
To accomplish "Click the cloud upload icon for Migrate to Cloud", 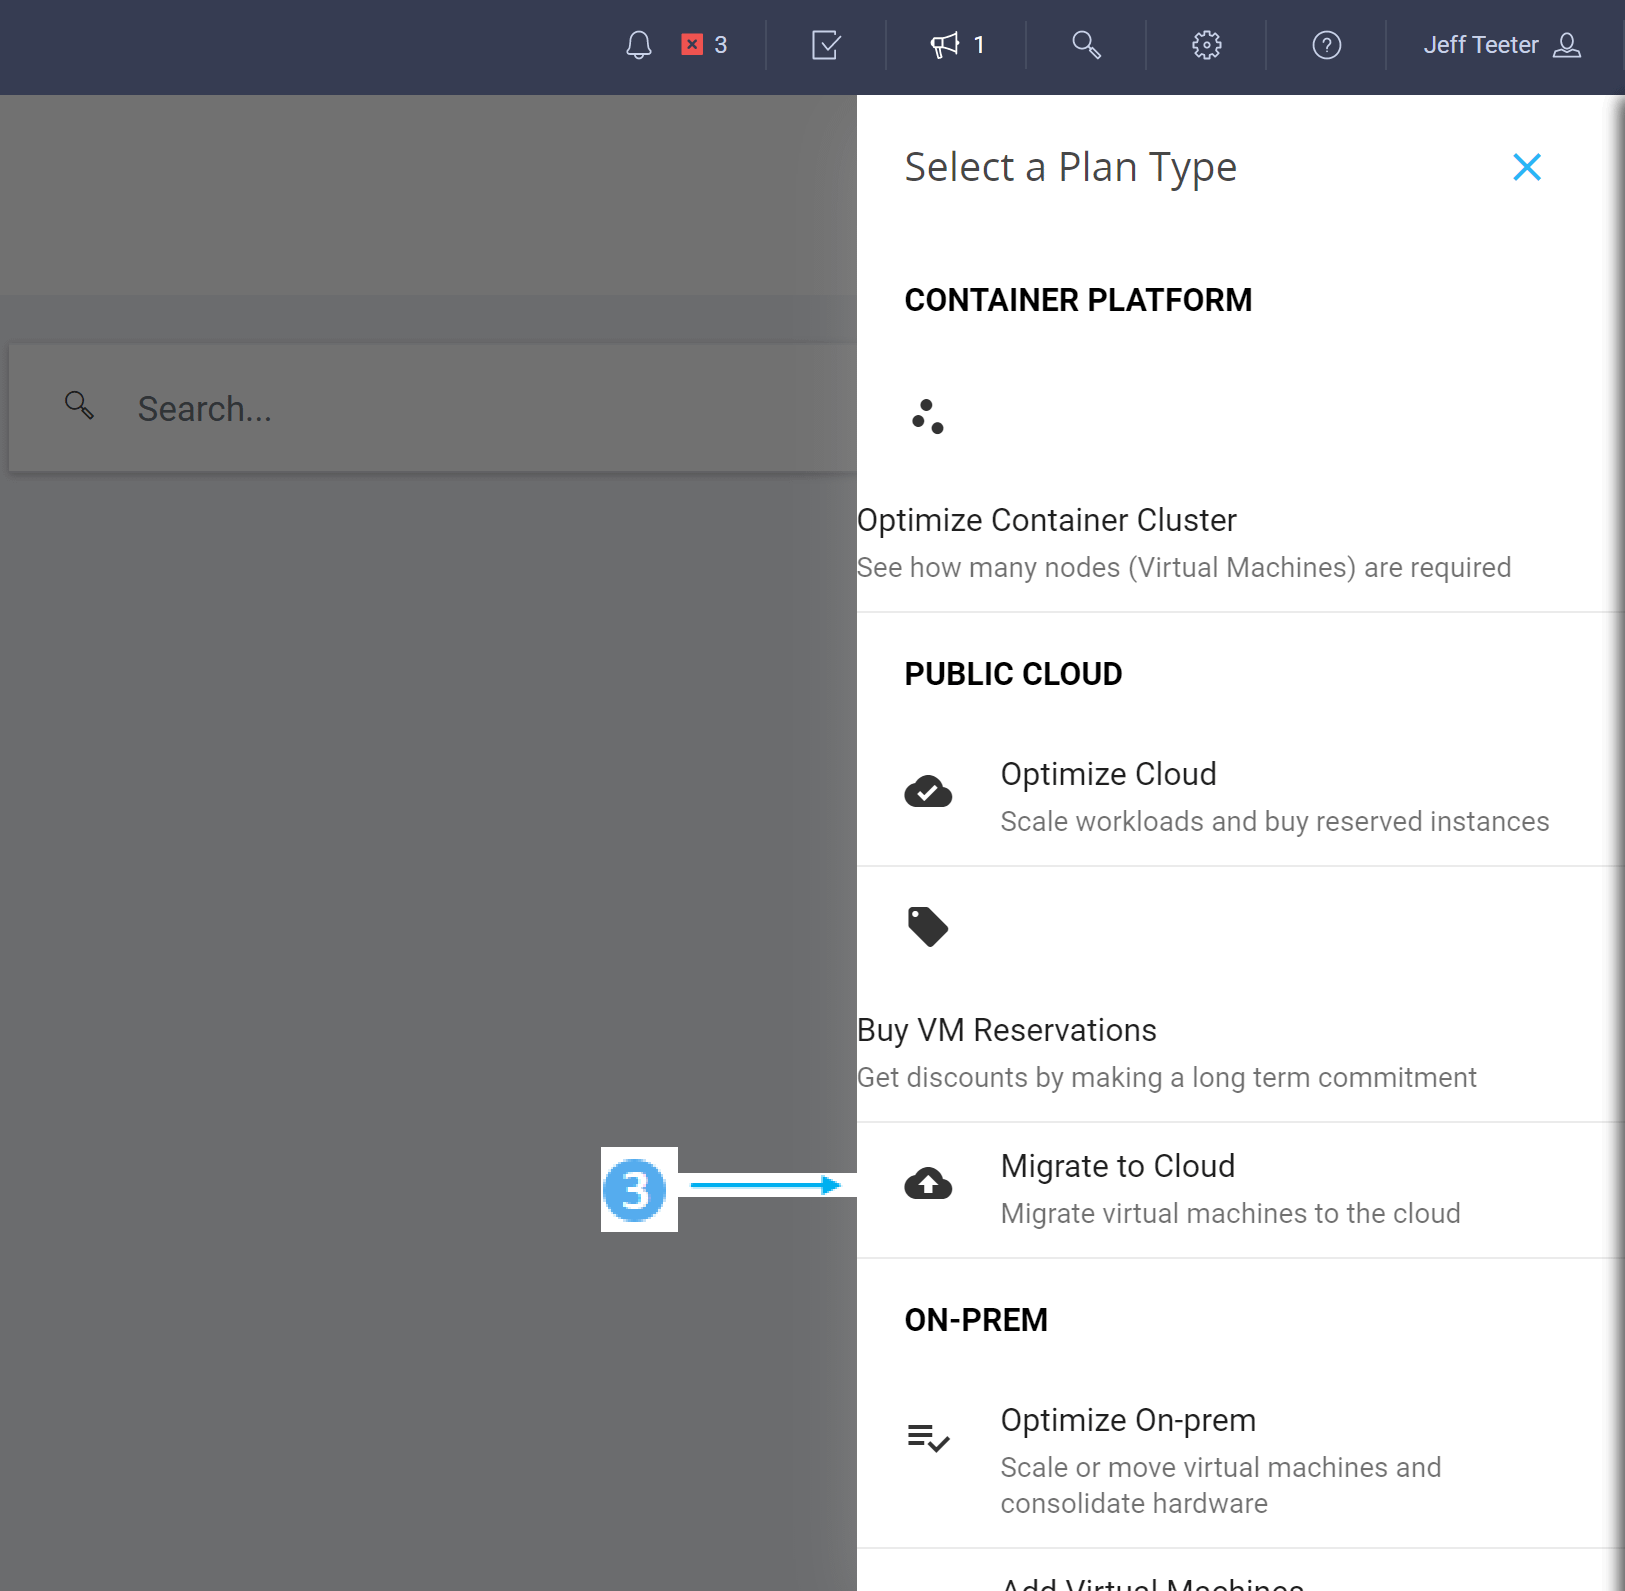I will (x=928, y=1184).
